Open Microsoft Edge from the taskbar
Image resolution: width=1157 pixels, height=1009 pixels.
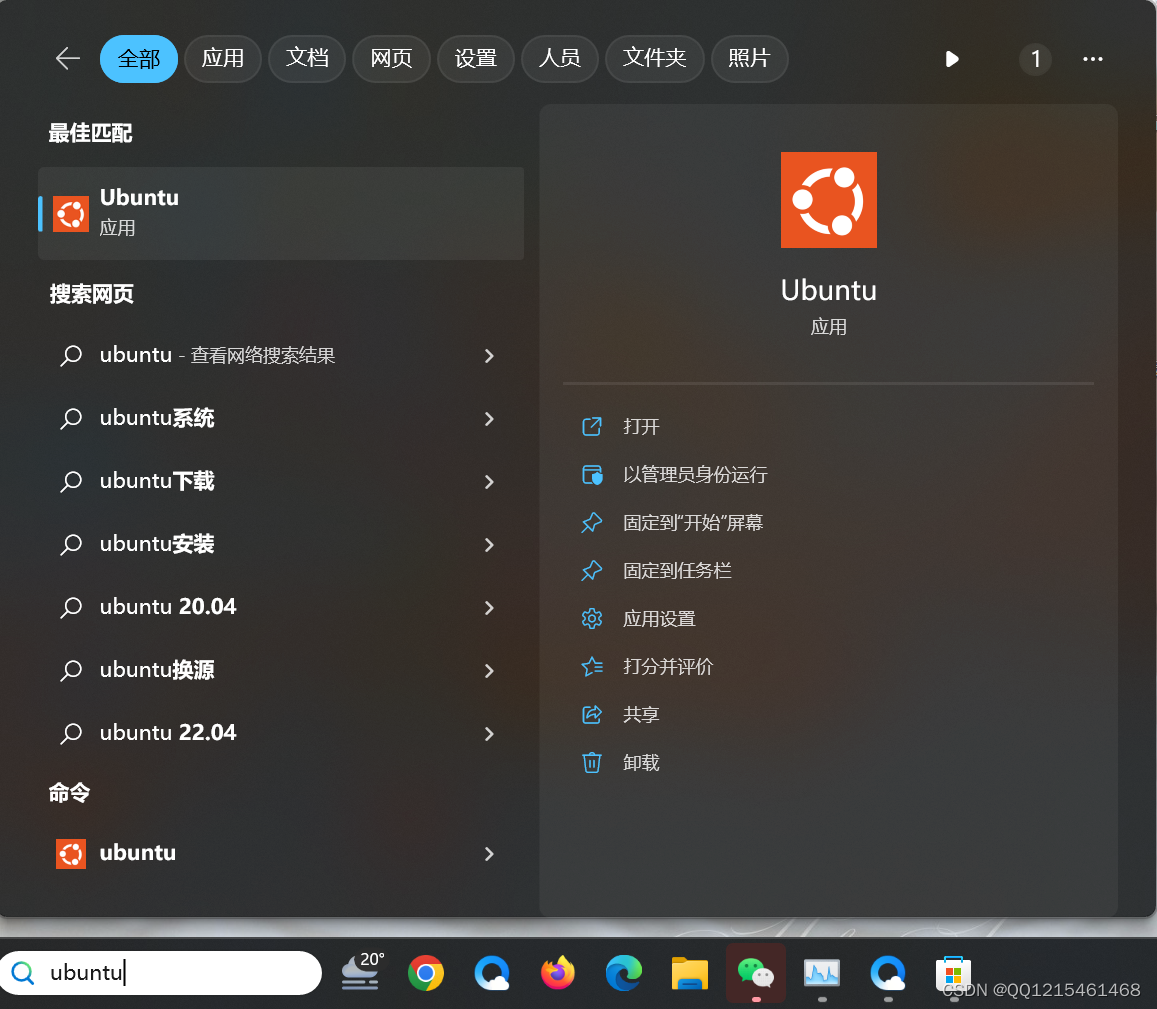coord(624,973)
